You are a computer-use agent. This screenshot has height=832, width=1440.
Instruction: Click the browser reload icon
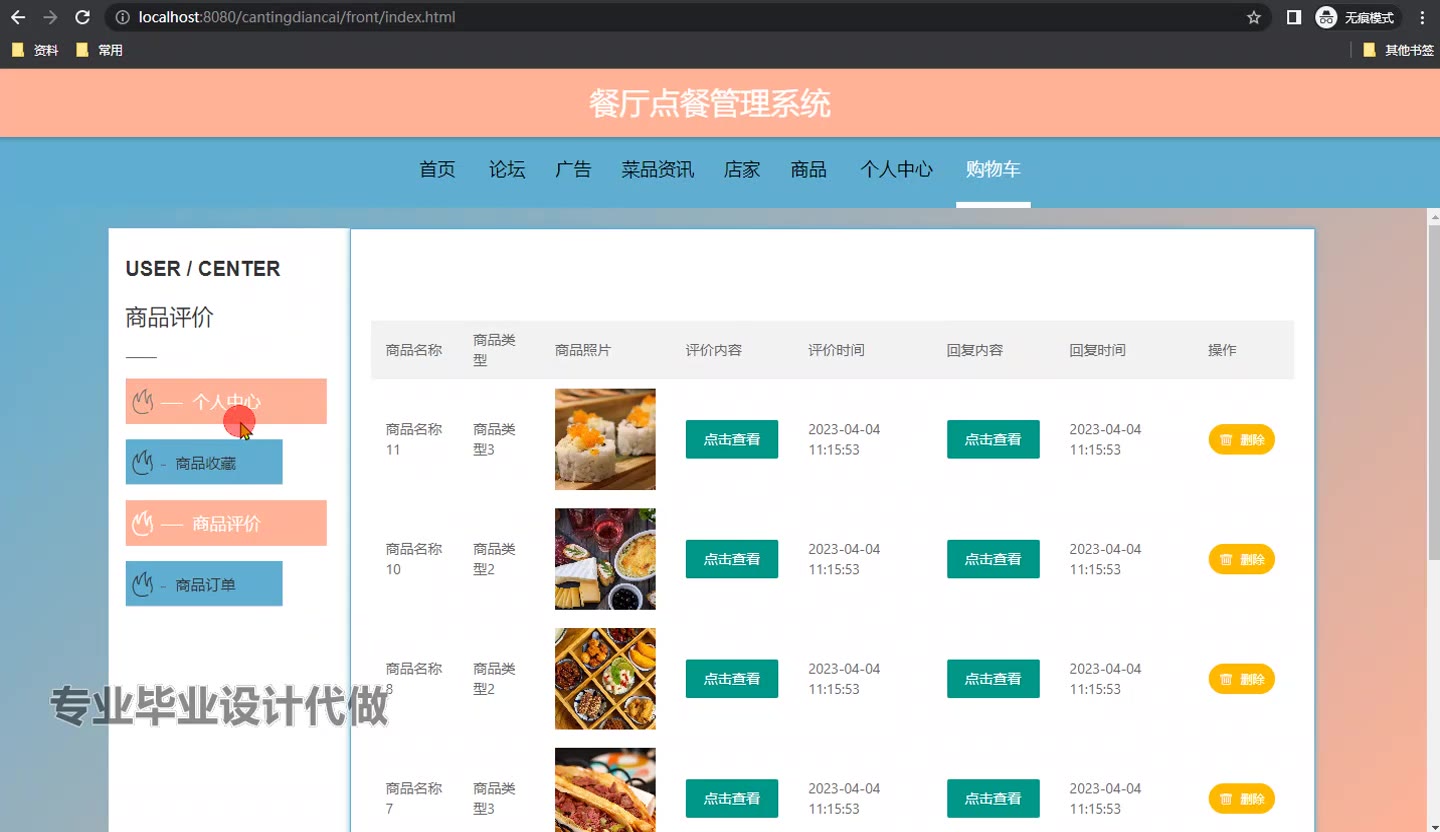click(x=83, y=17)
